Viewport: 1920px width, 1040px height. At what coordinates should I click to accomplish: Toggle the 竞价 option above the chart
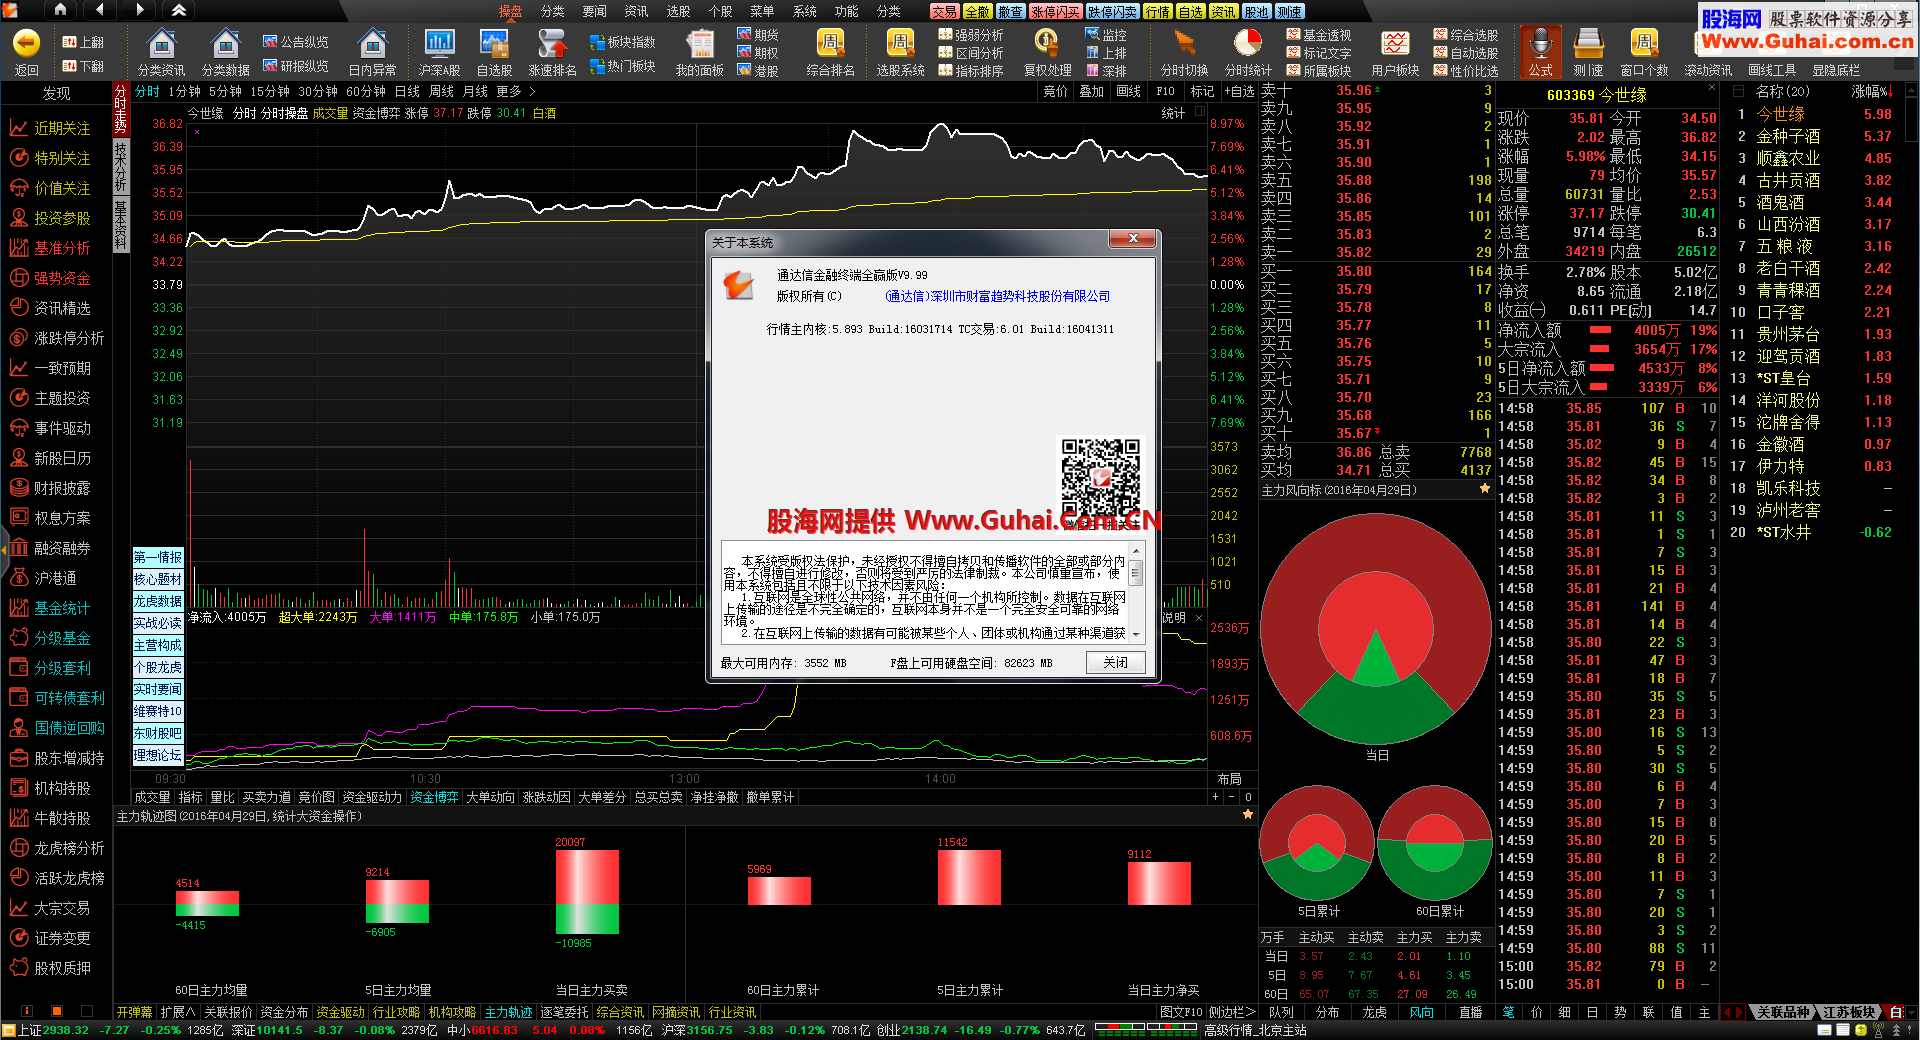click(1055, 91)
